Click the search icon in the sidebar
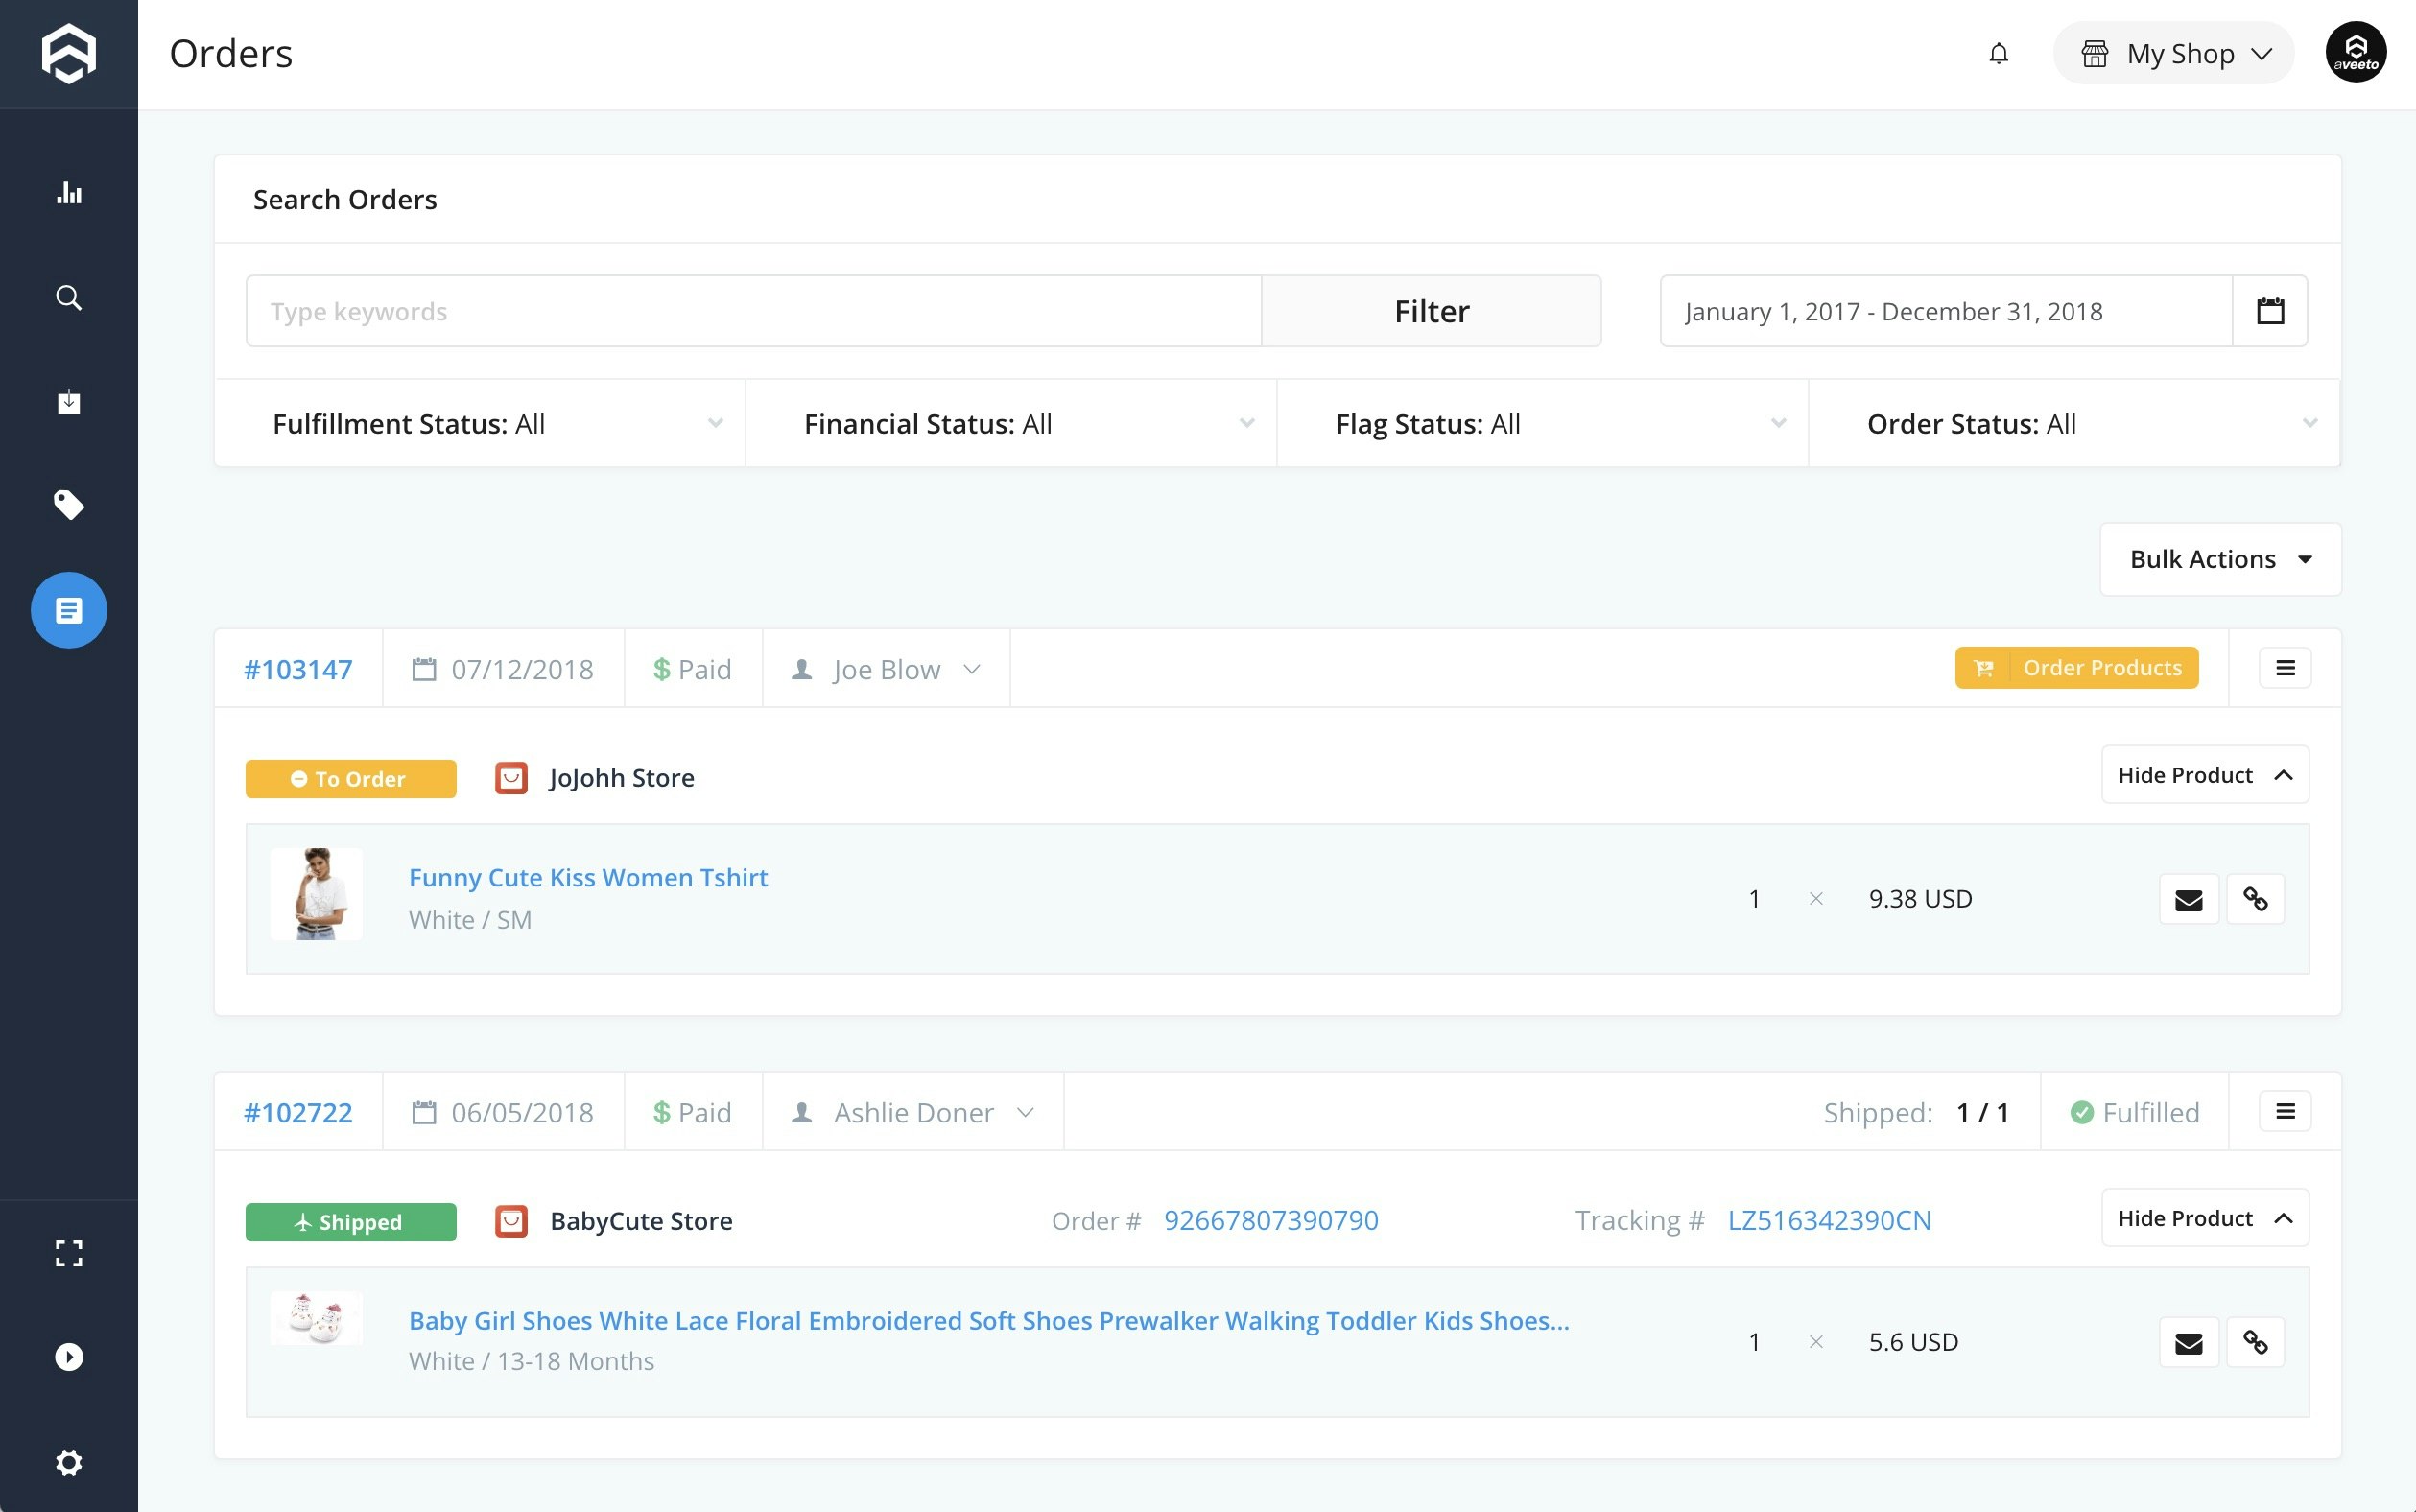This screenshot has width=2416, height=1512. coord(68,297)
